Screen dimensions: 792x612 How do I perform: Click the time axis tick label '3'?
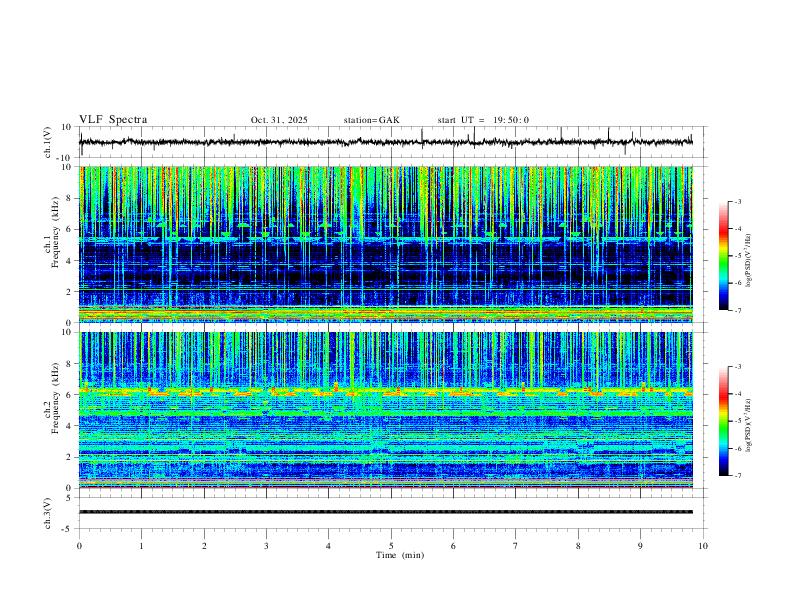coord(266,546)
